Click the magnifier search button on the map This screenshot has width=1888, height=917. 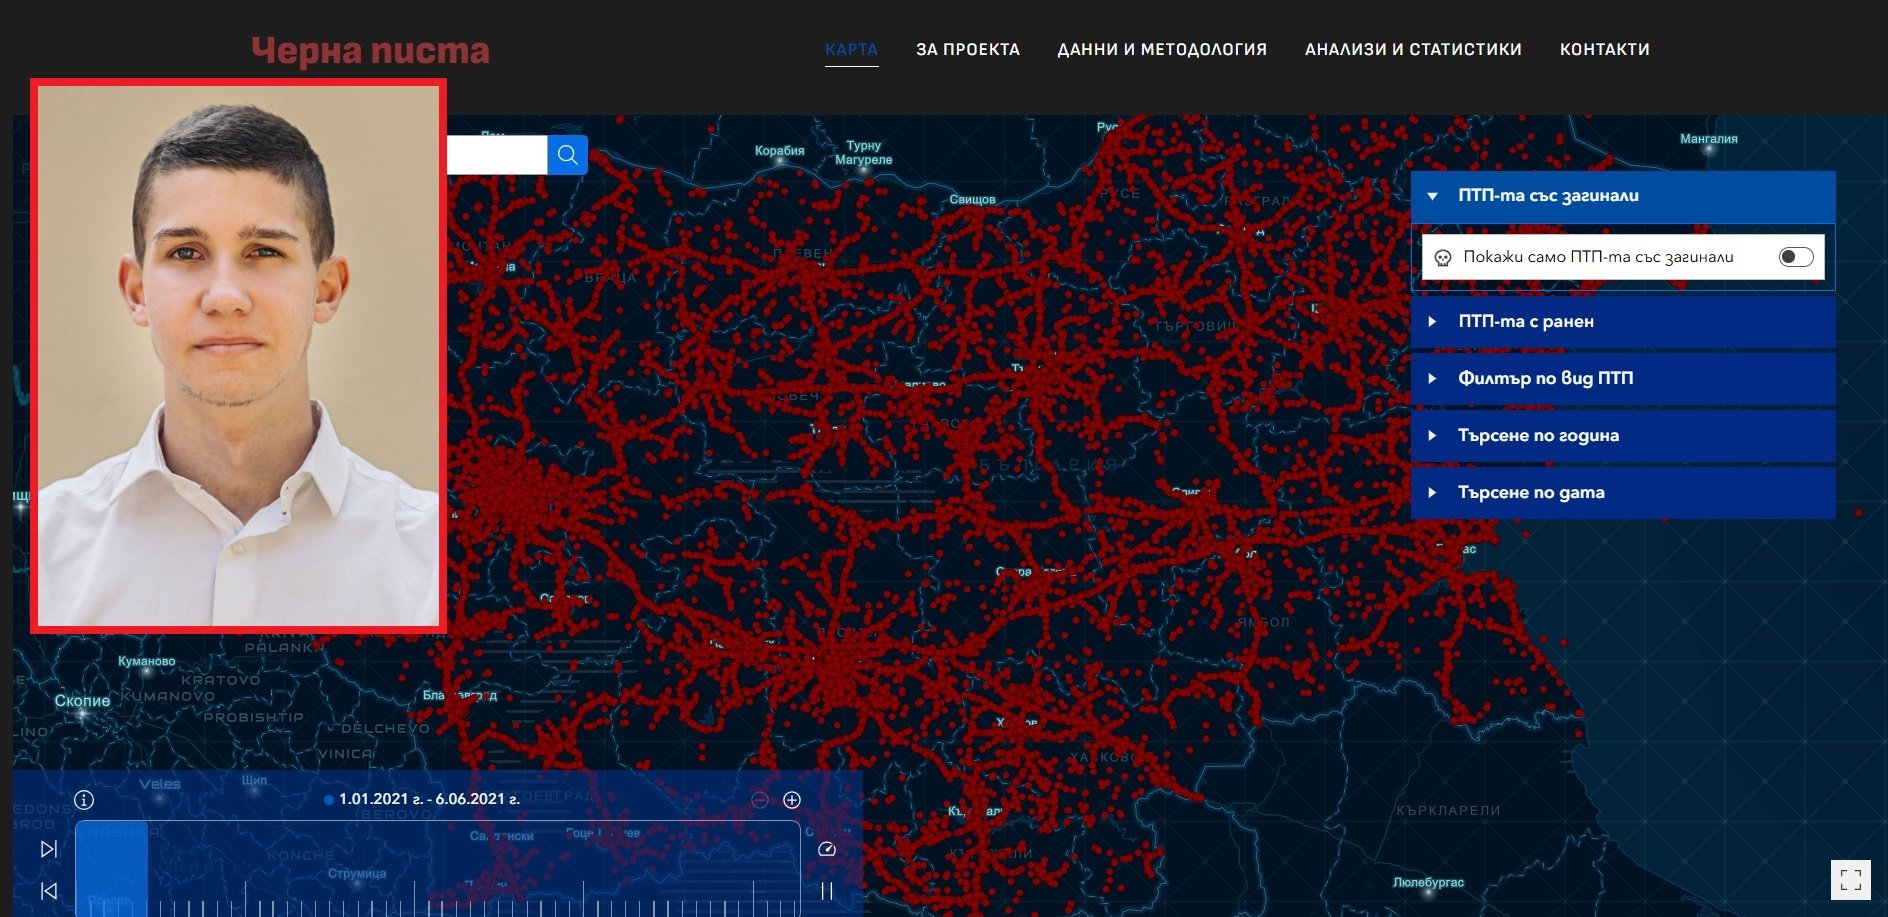(567, 155)
